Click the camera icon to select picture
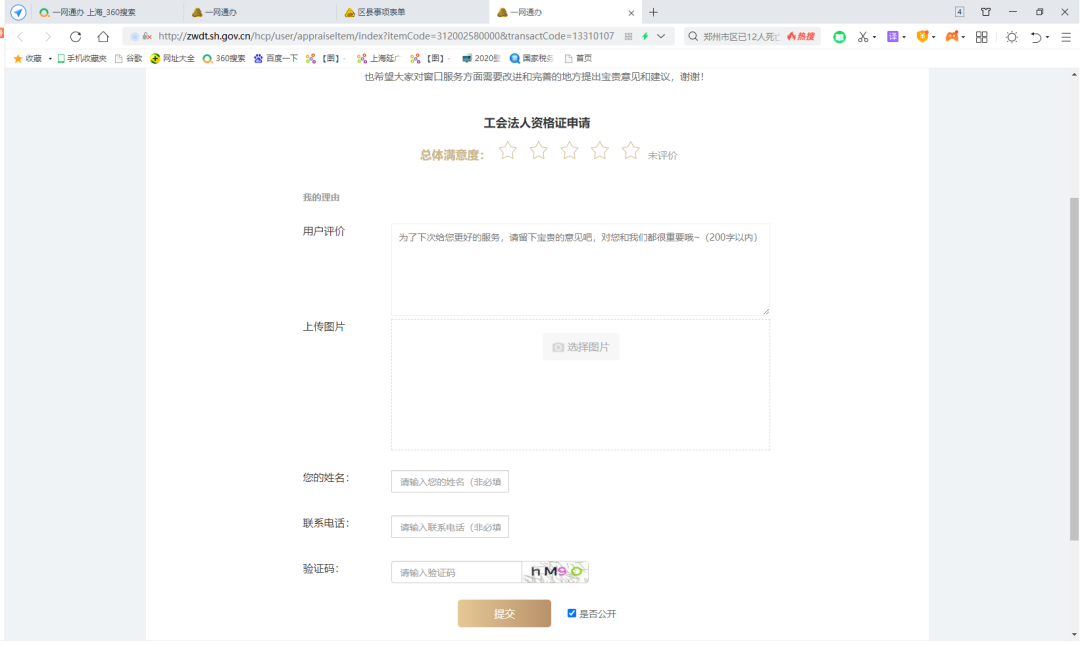 pos(558,347)
